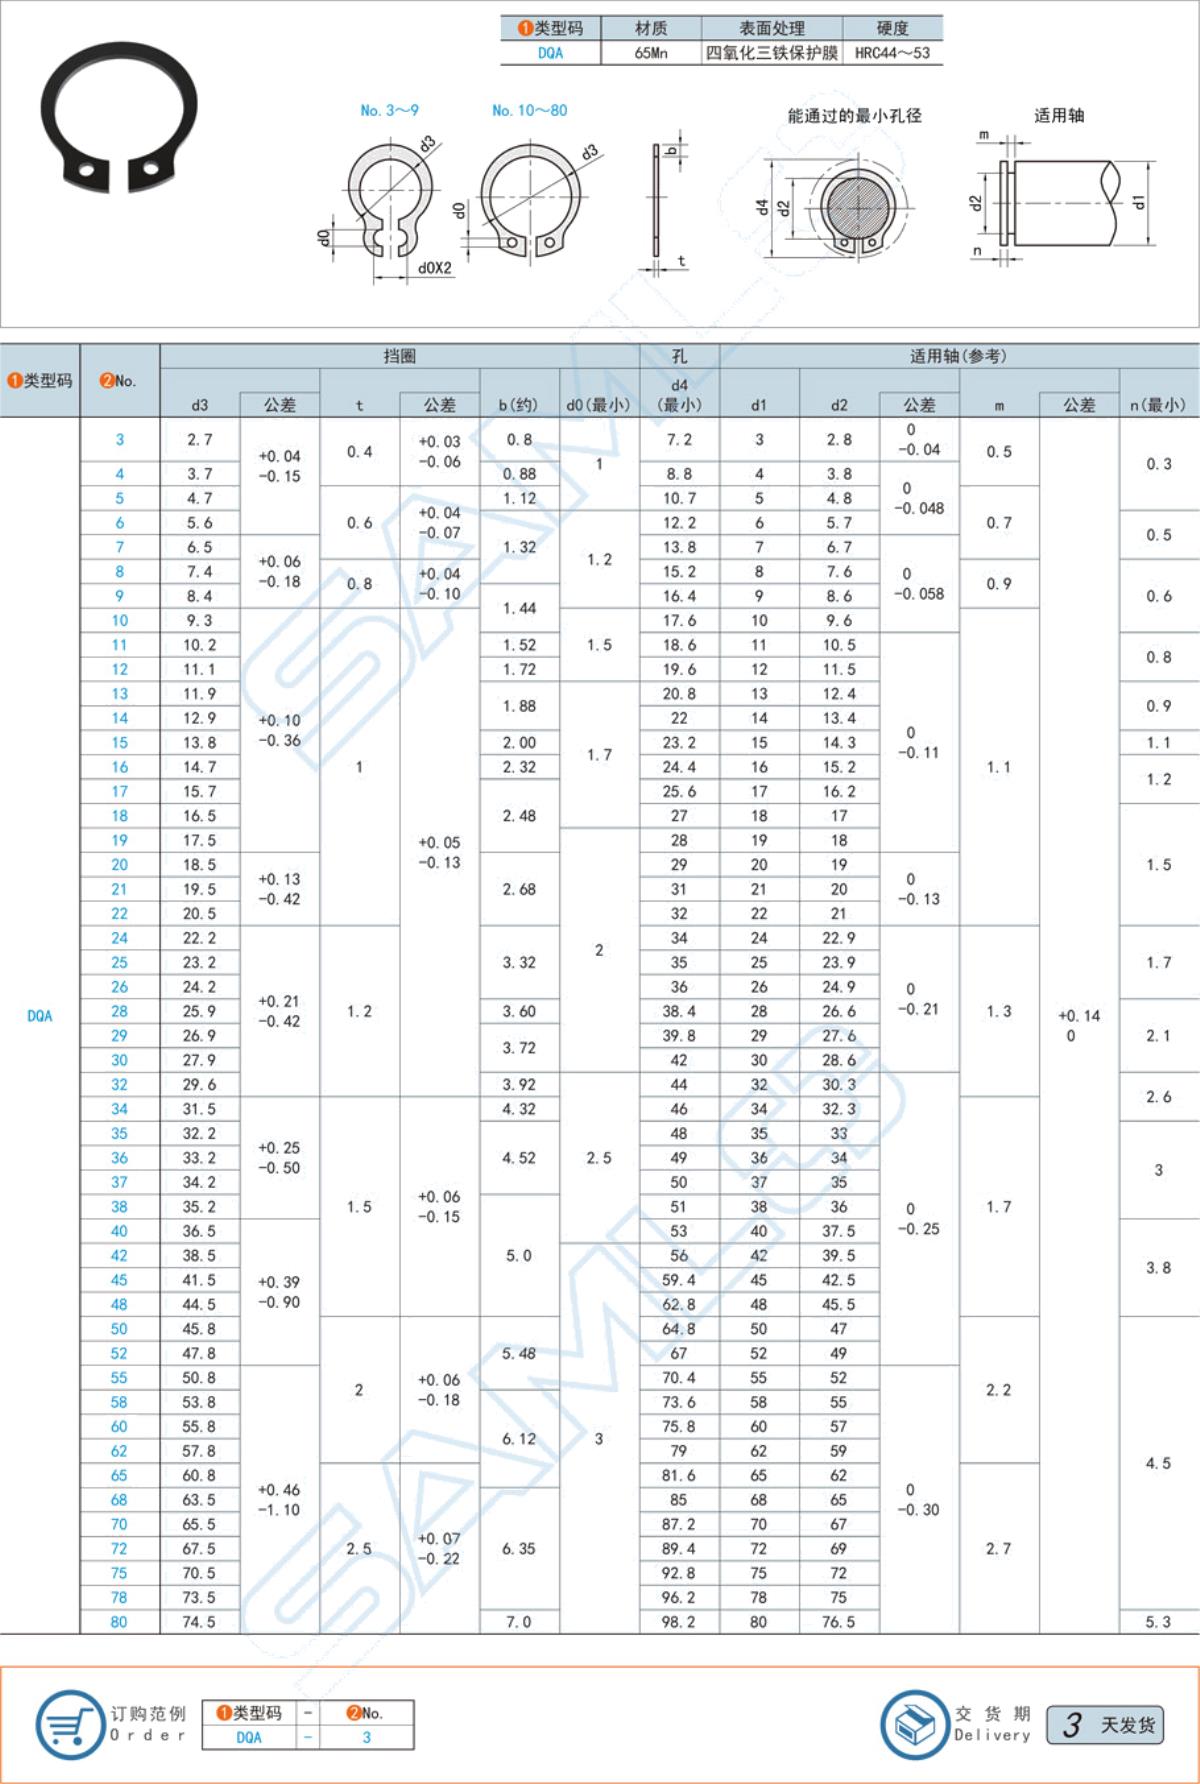Click the delivery box icon

point(913,1723)
